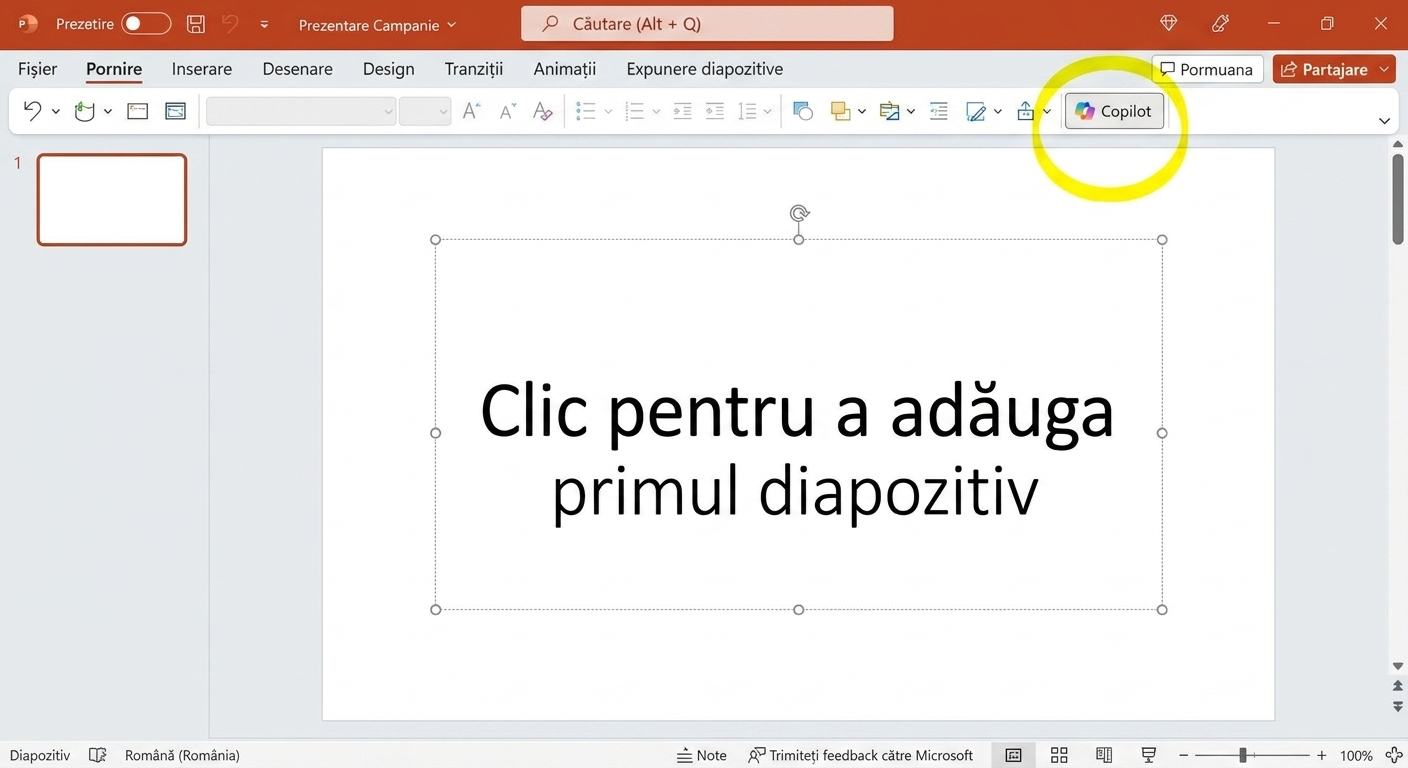Expand the ribbon display options chevron

tap(1385, 121)
